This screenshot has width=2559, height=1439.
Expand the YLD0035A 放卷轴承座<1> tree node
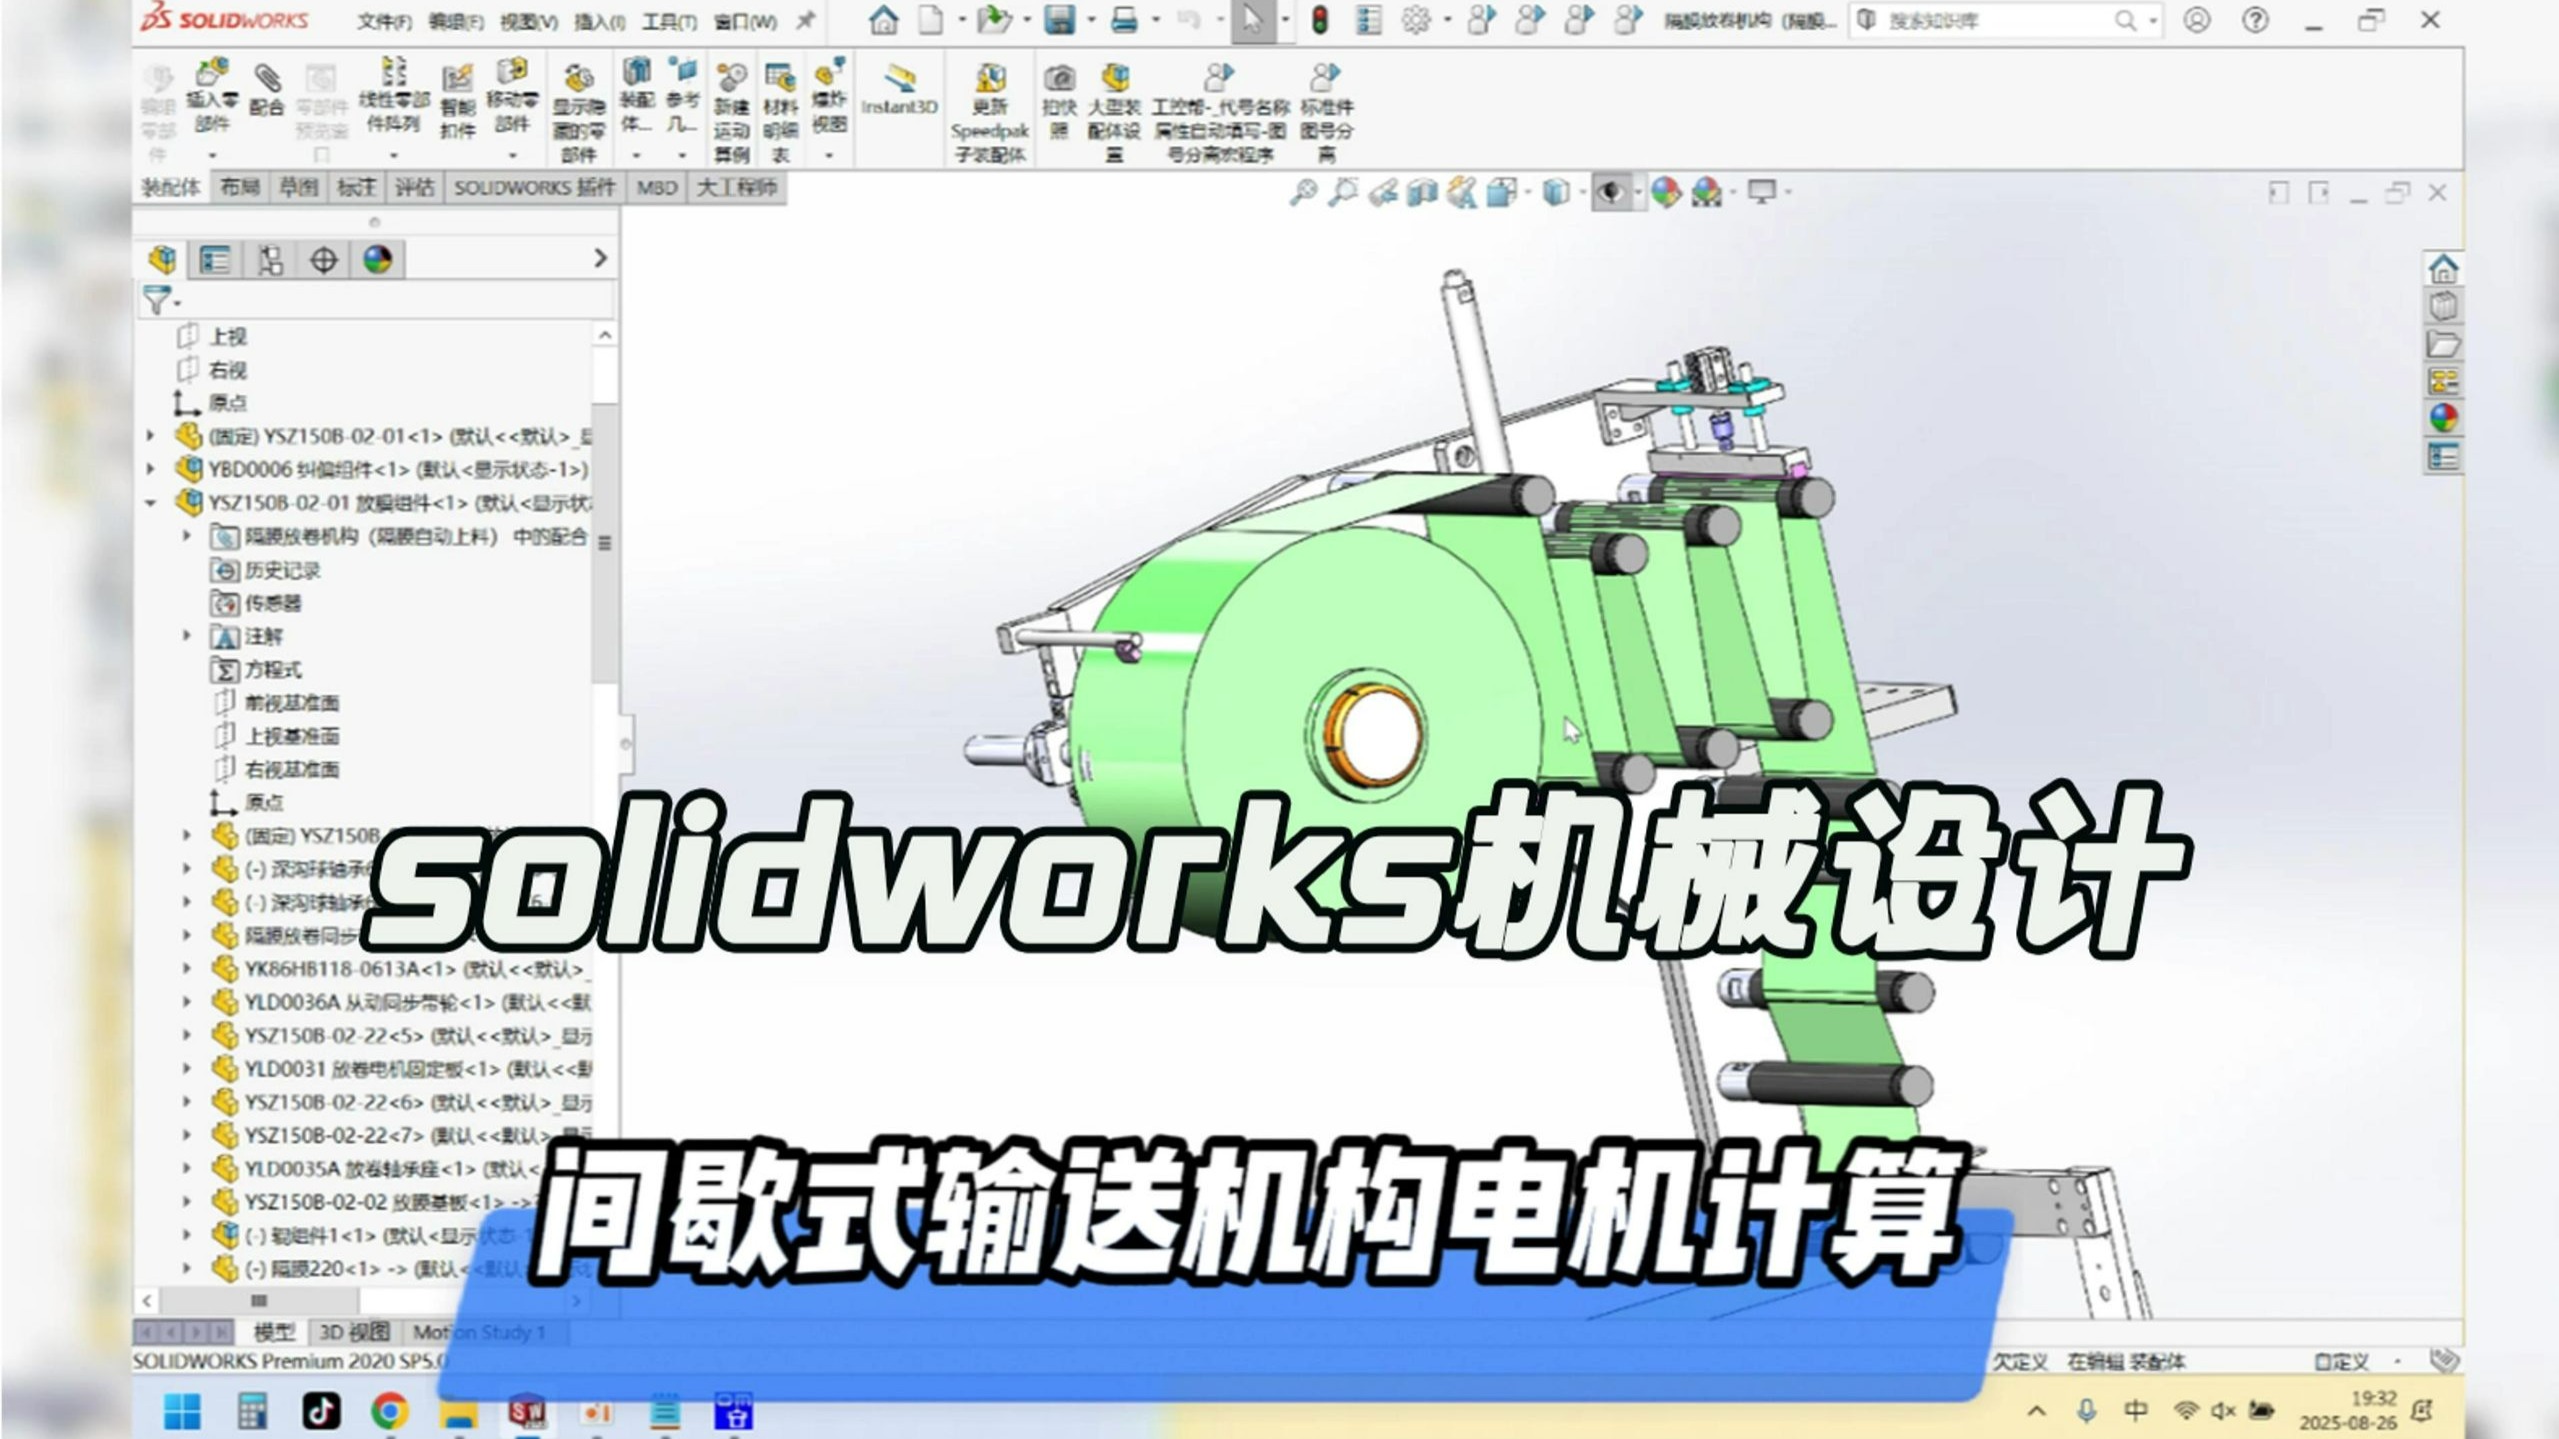(186, 1169)
